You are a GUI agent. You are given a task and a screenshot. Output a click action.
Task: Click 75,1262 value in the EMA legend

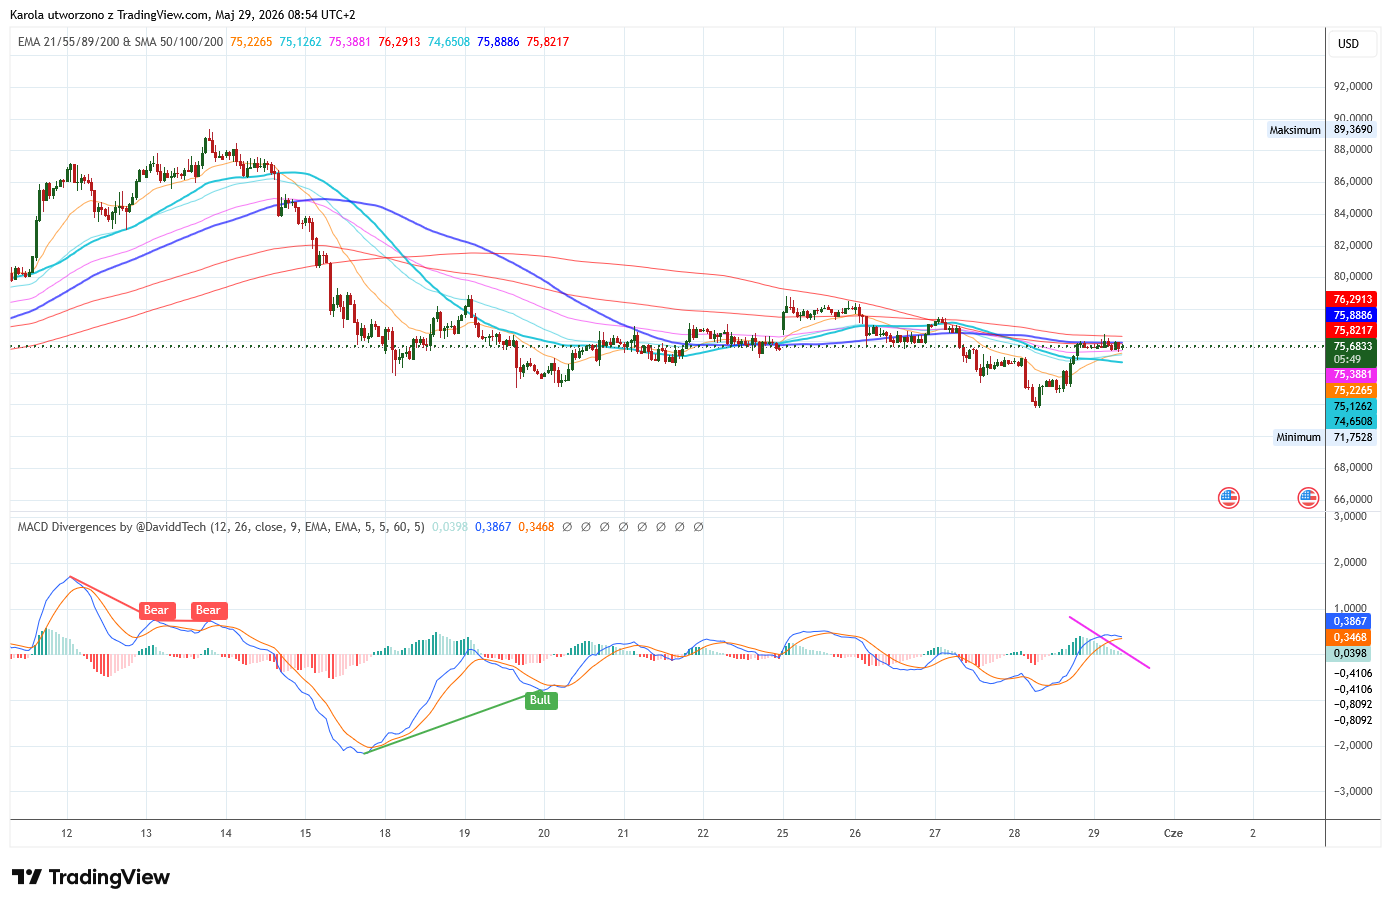[x=300, y=42]
